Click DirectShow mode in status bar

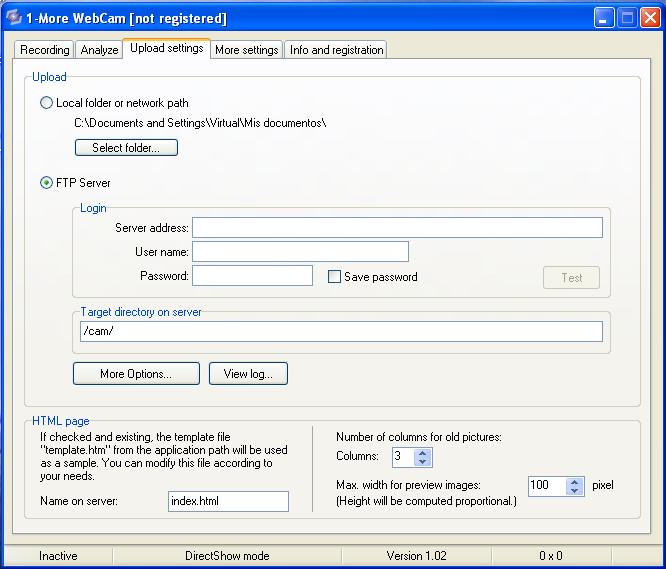click(227, 556)
